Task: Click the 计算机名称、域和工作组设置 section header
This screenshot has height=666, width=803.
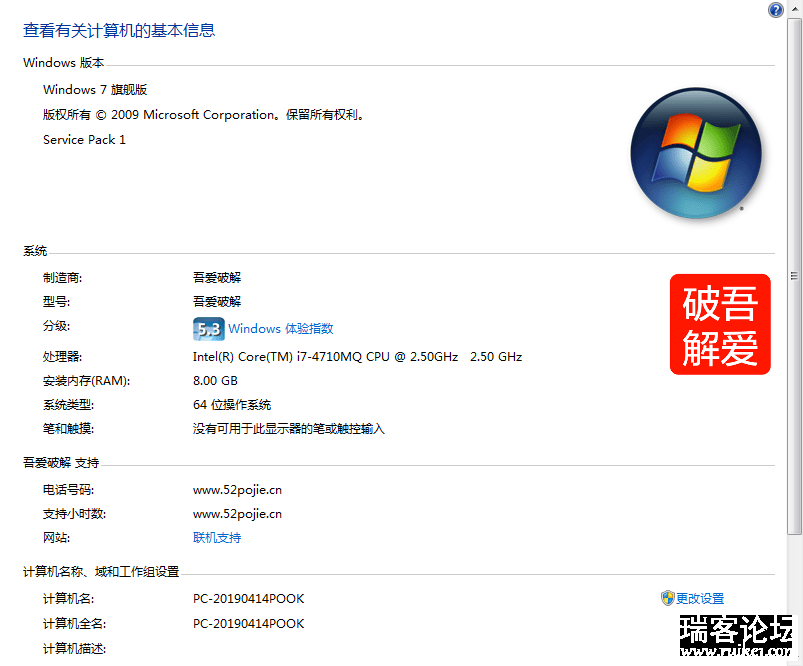Action: click(x=101, y=571)
